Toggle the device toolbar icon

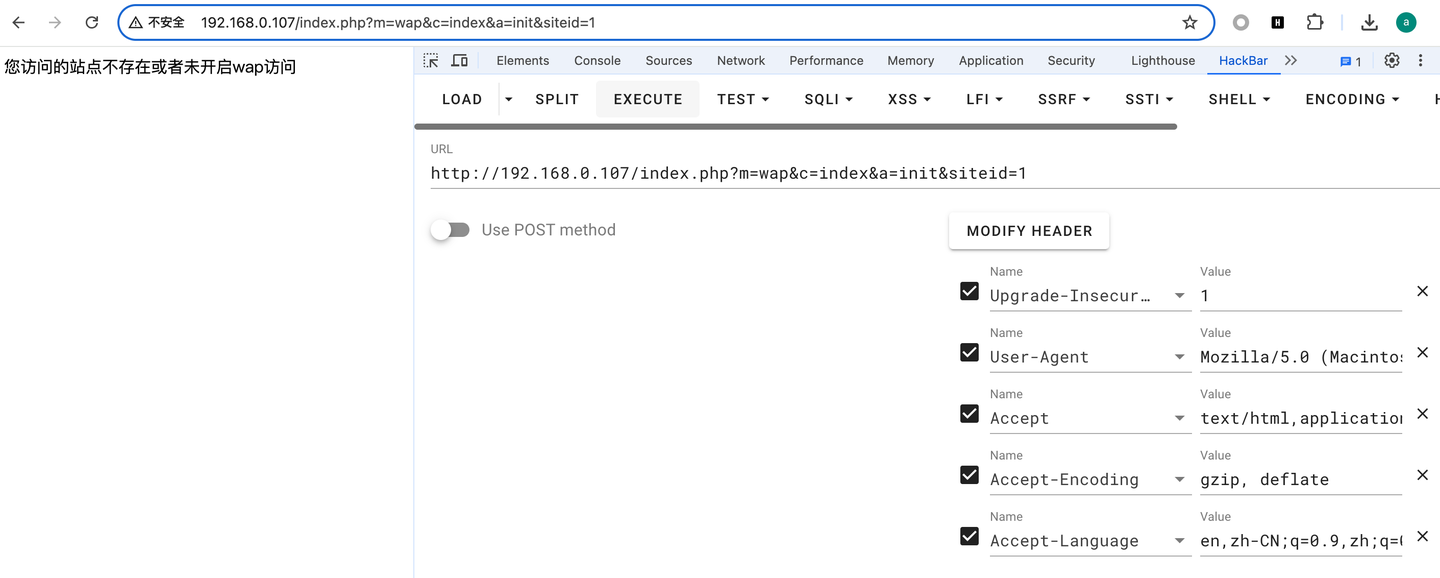(x=459, y=60)
